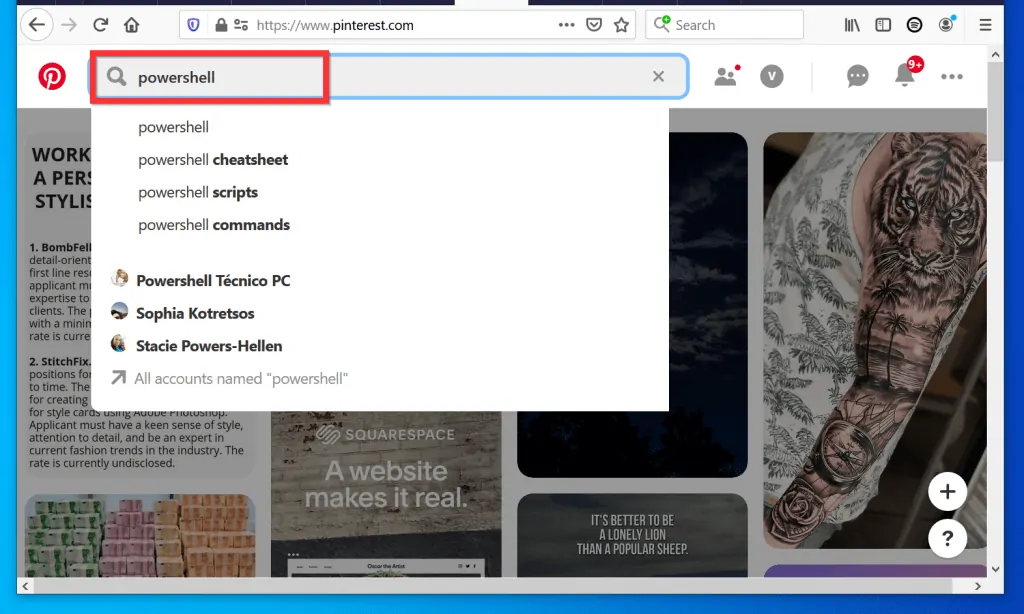
Task: Toggle the tracking protection shield icon
Action: (x=190, y=24)
